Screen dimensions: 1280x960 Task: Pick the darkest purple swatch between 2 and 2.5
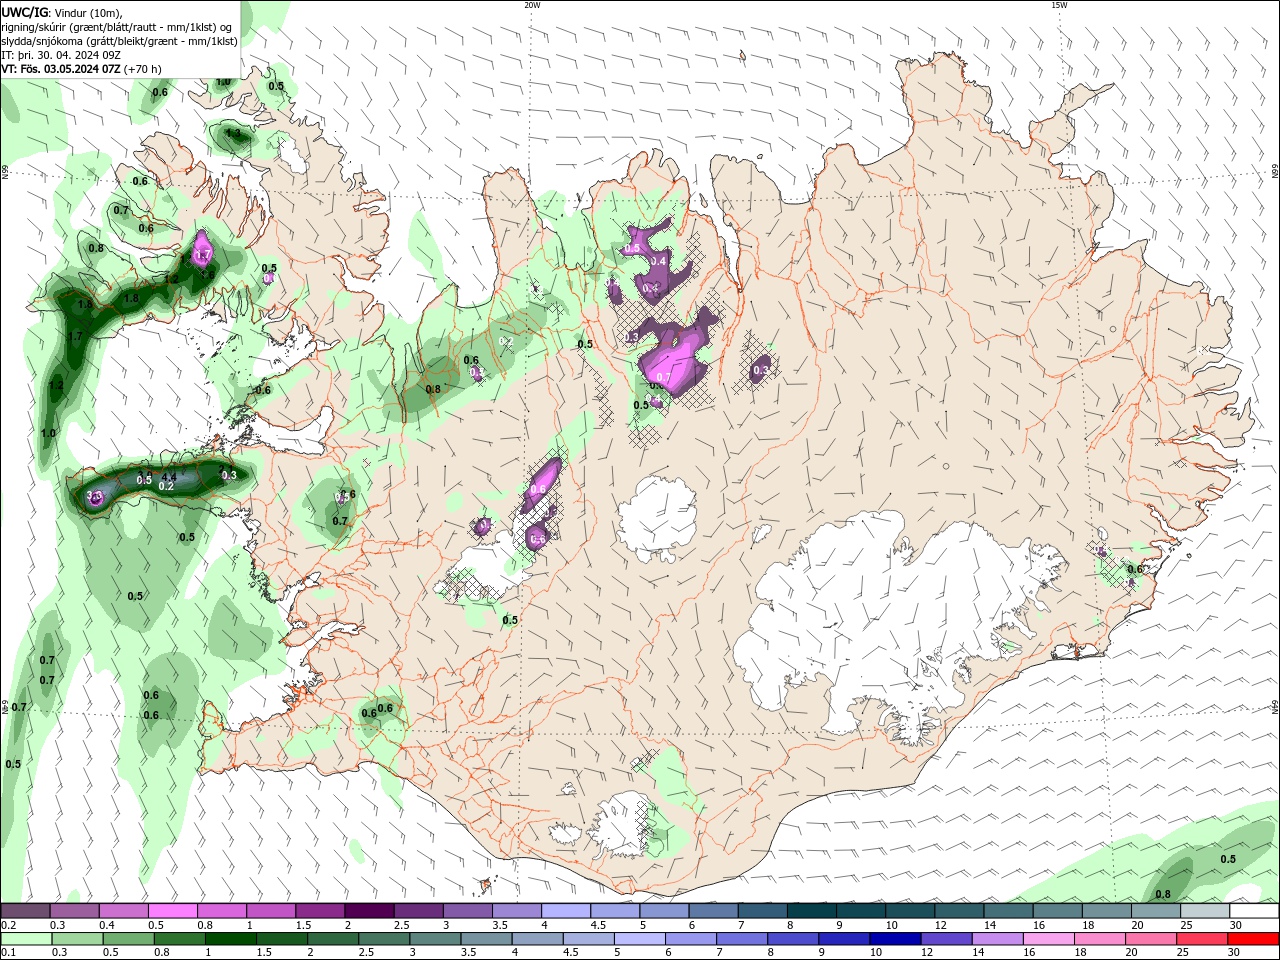coord(369,911)
